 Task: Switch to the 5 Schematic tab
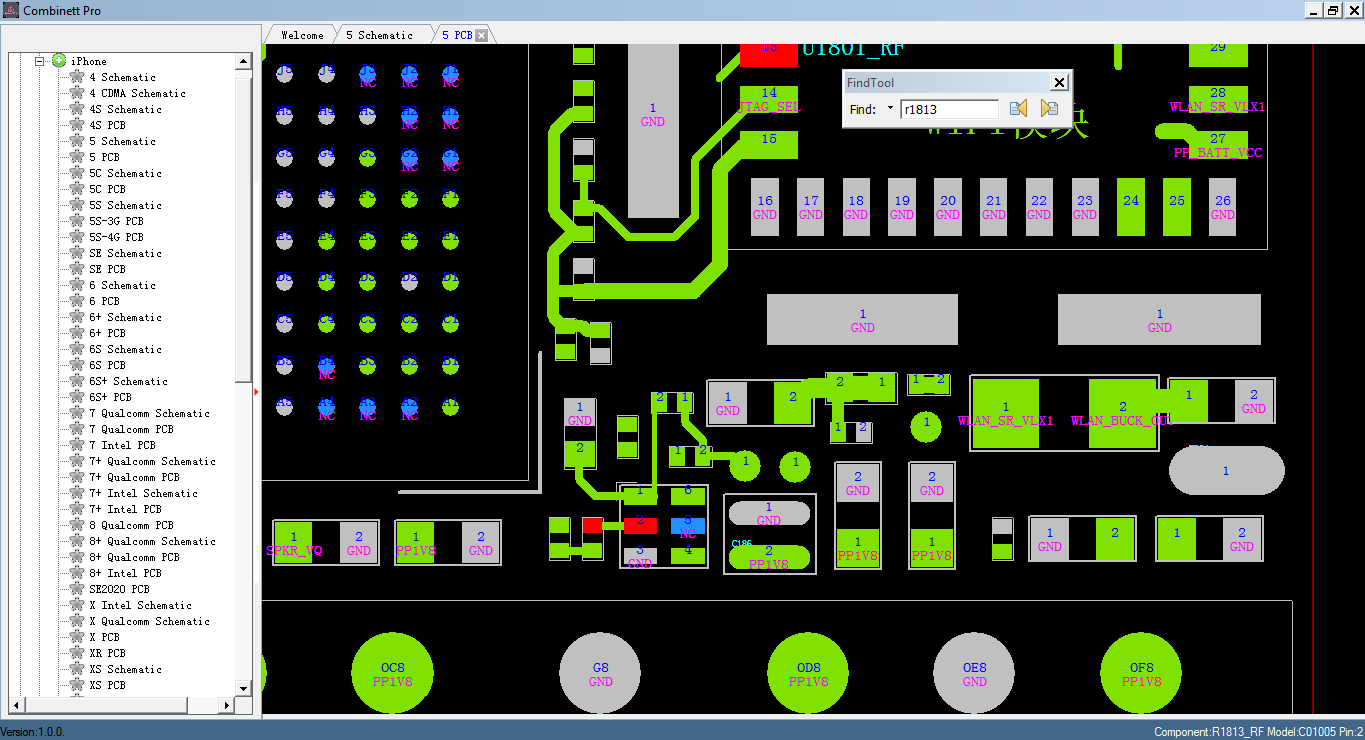pos(379,35)
